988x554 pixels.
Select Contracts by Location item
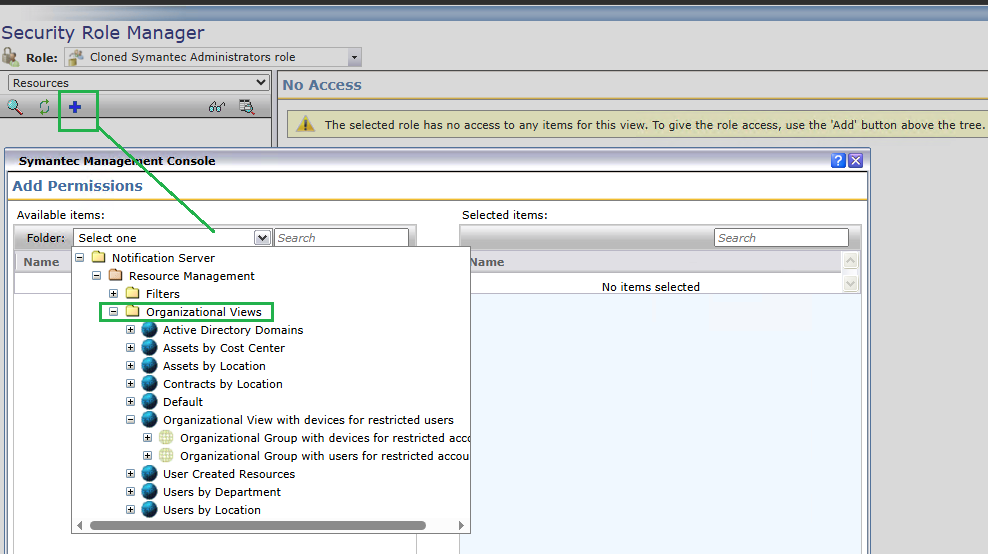[x=222, y=384]
